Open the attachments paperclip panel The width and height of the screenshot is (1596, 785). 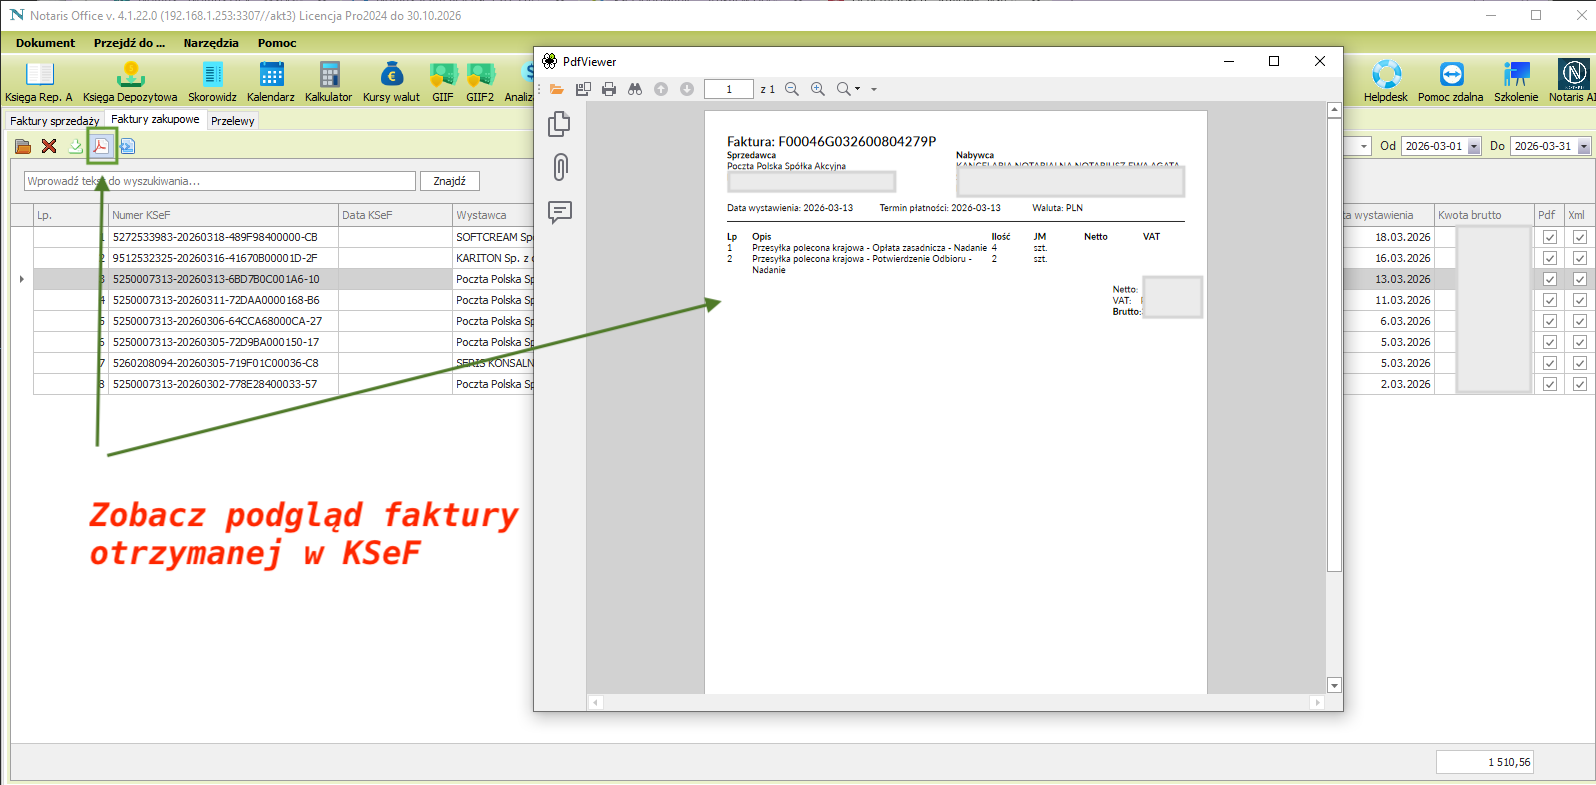(x=560, y=167)
